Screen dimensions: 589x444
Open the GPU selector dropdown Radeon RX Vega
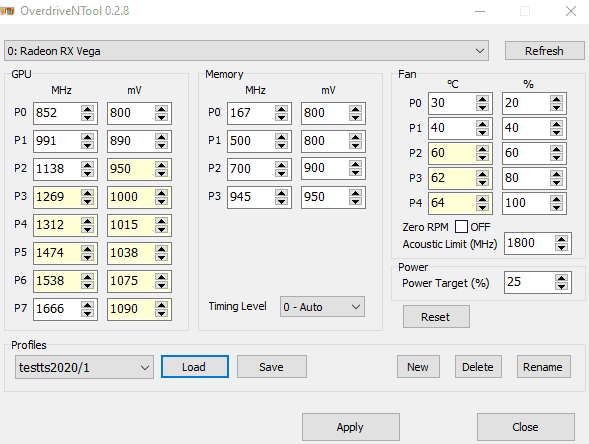(246, 51)
